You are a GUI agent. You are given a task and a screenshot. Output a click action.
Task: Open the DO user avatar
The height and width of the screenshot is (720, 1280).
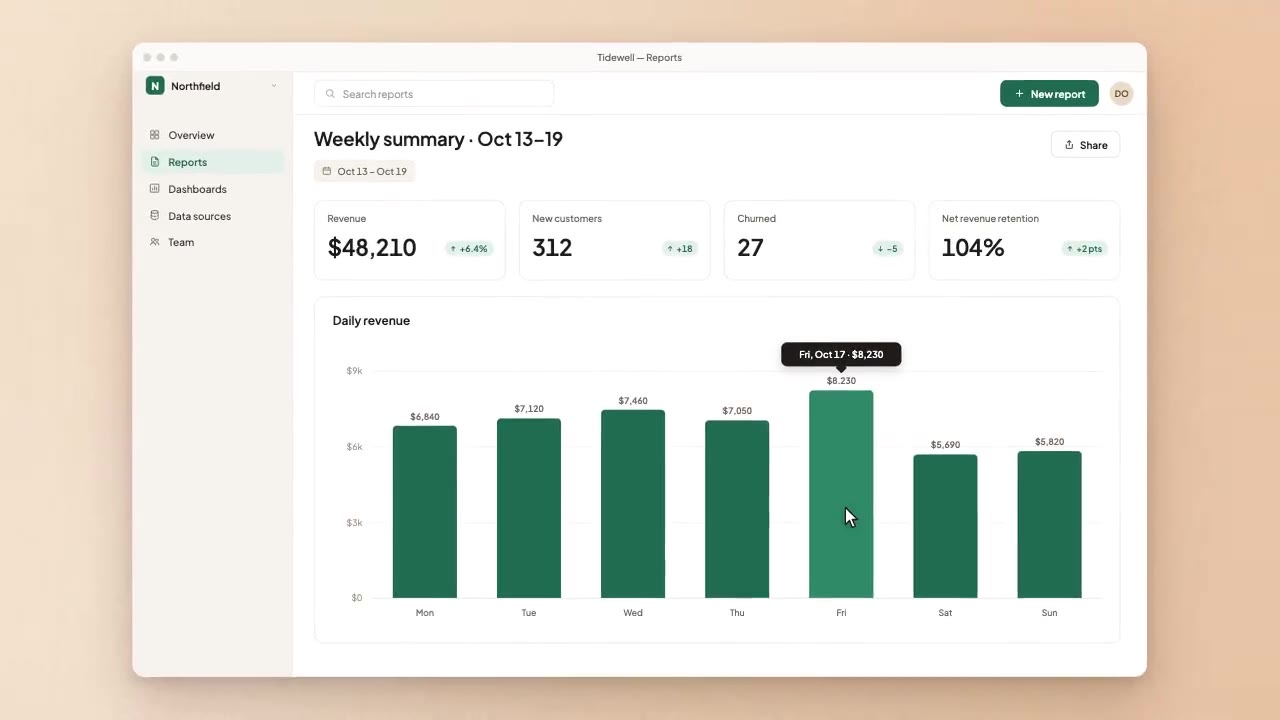click(x=1121, y=94)
